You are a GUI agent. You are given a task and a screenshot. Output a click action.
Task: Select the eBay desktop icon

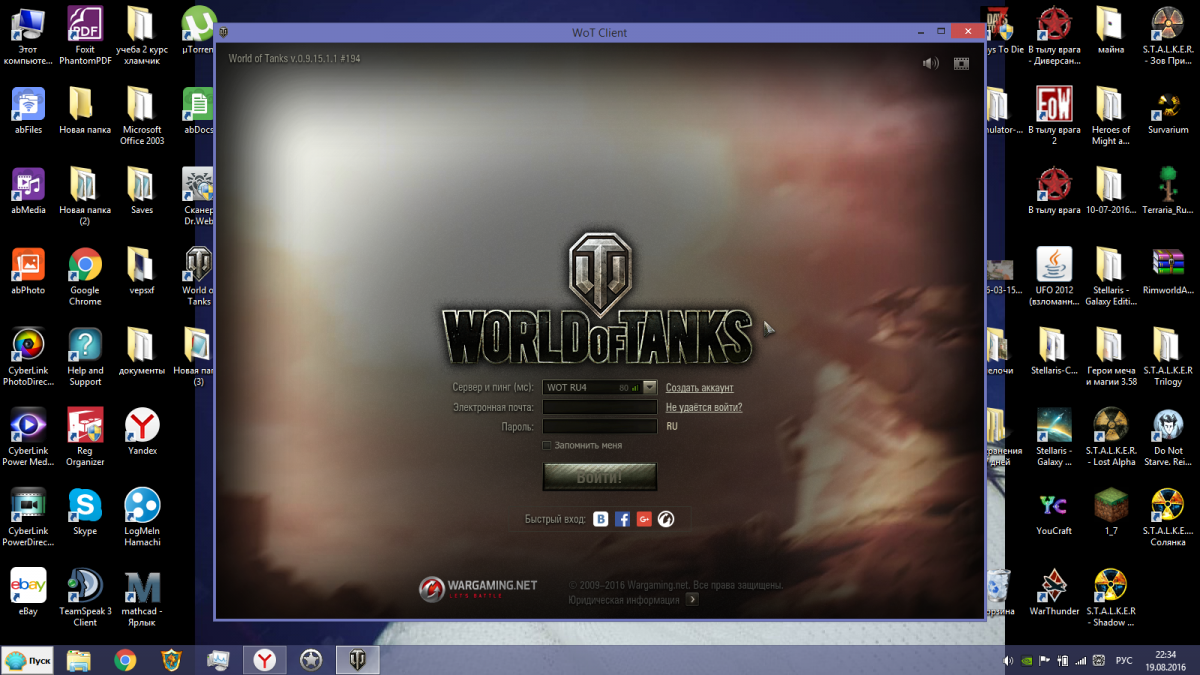[x=28, y=591]
